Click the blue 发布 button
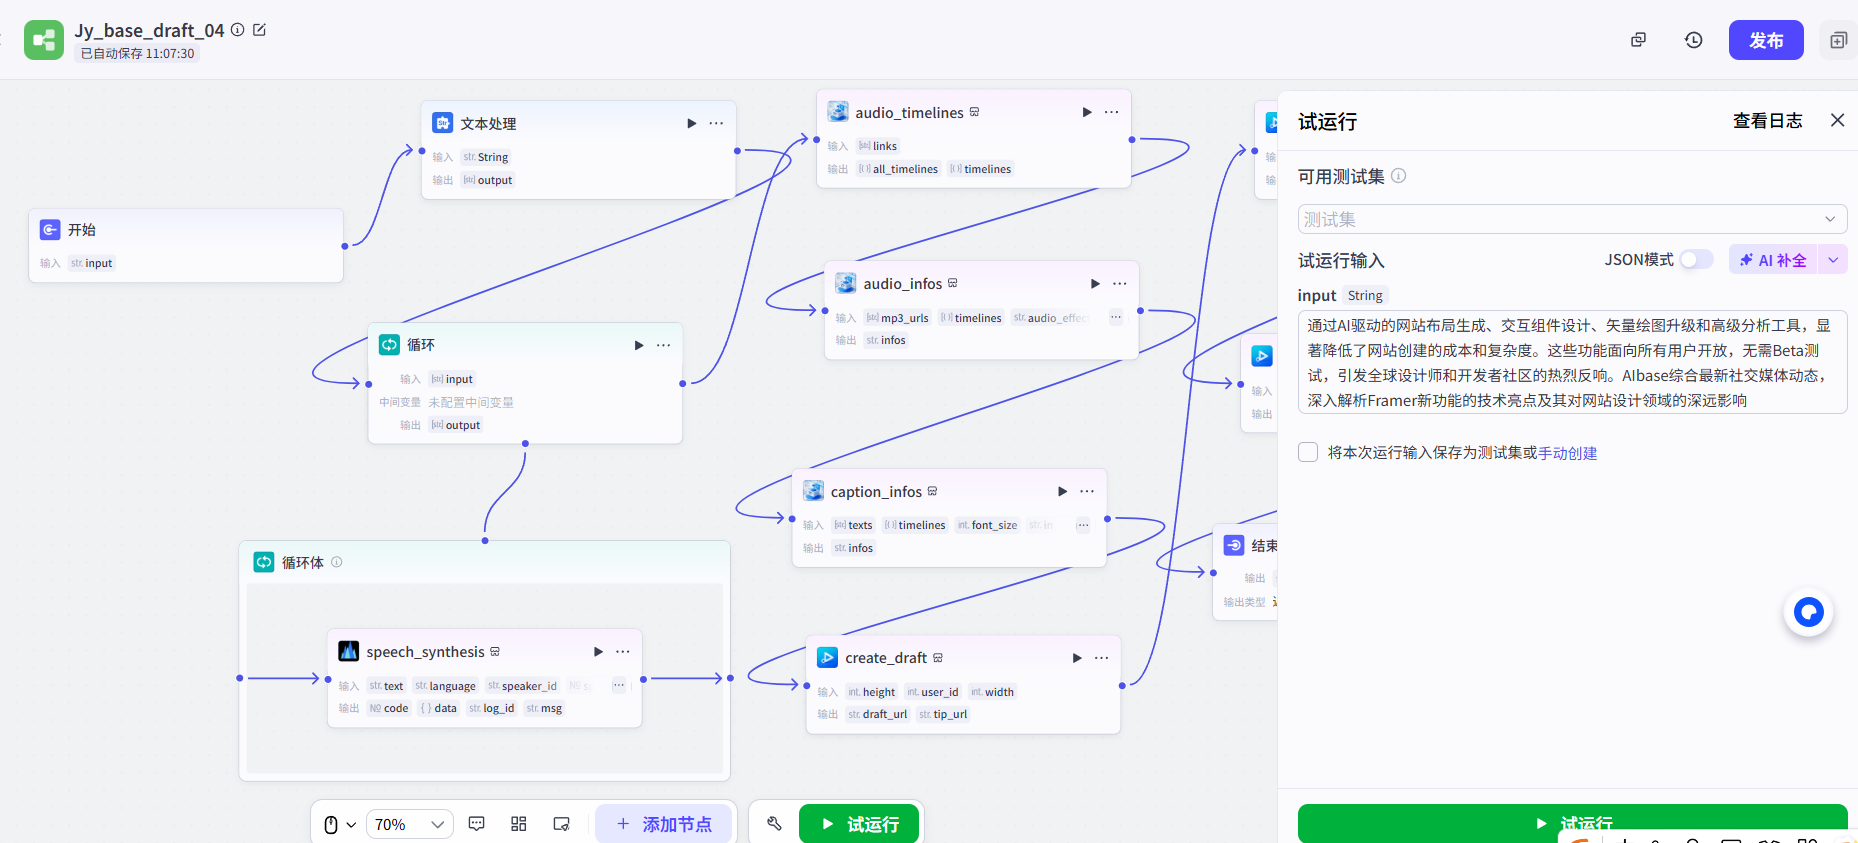The image size is (1858, 843). [x=1765, y=40]
